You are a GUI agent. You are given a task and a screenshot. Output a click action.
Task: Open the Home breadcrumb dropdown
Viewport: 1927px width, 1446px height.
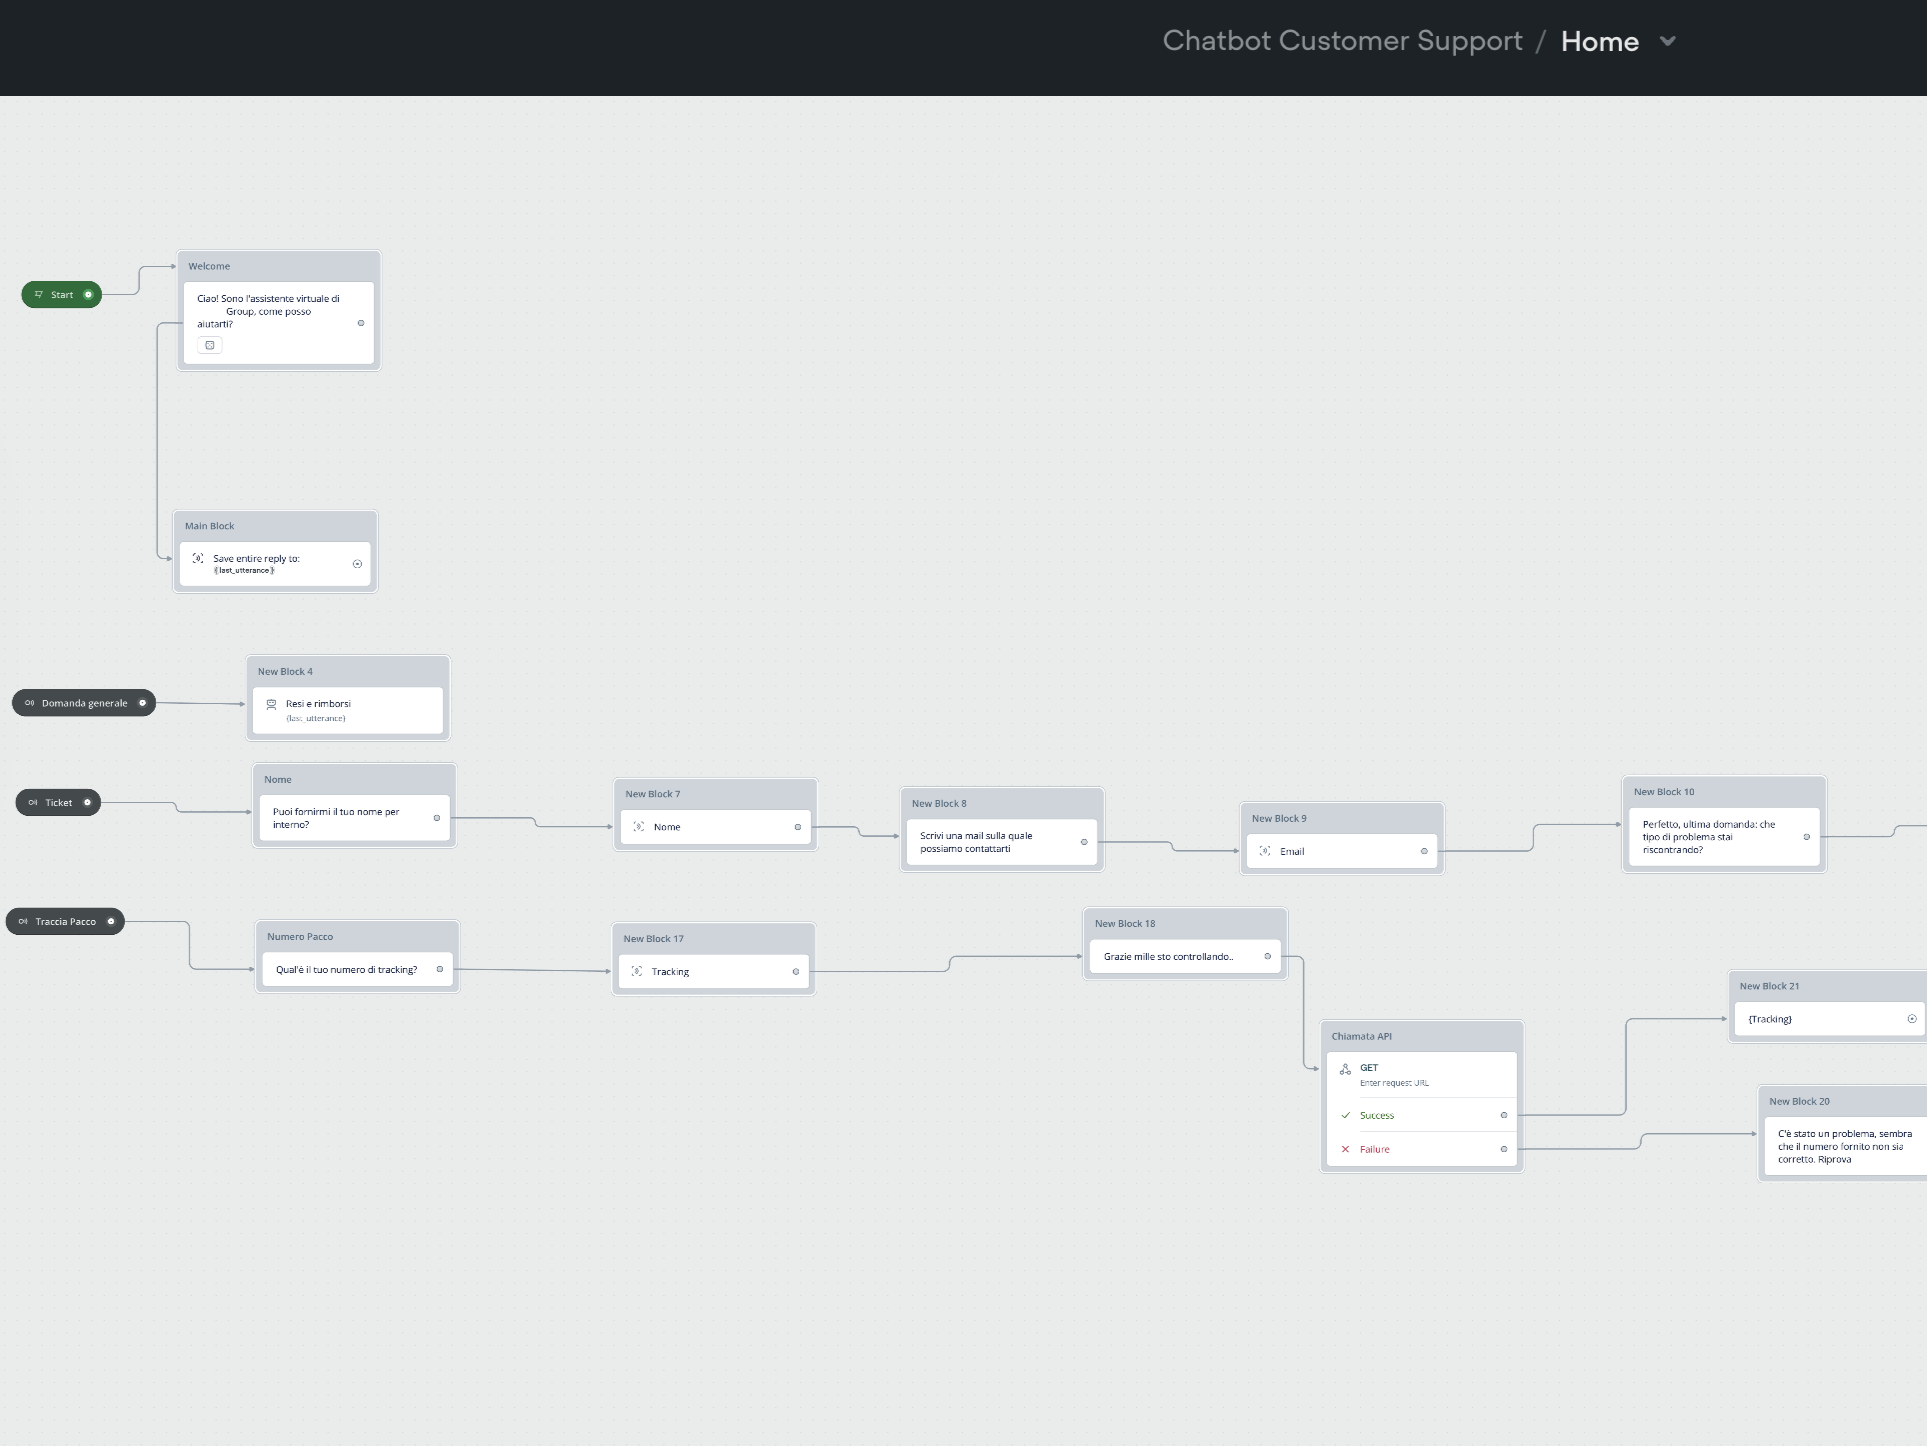click(x=1667, y=41)
